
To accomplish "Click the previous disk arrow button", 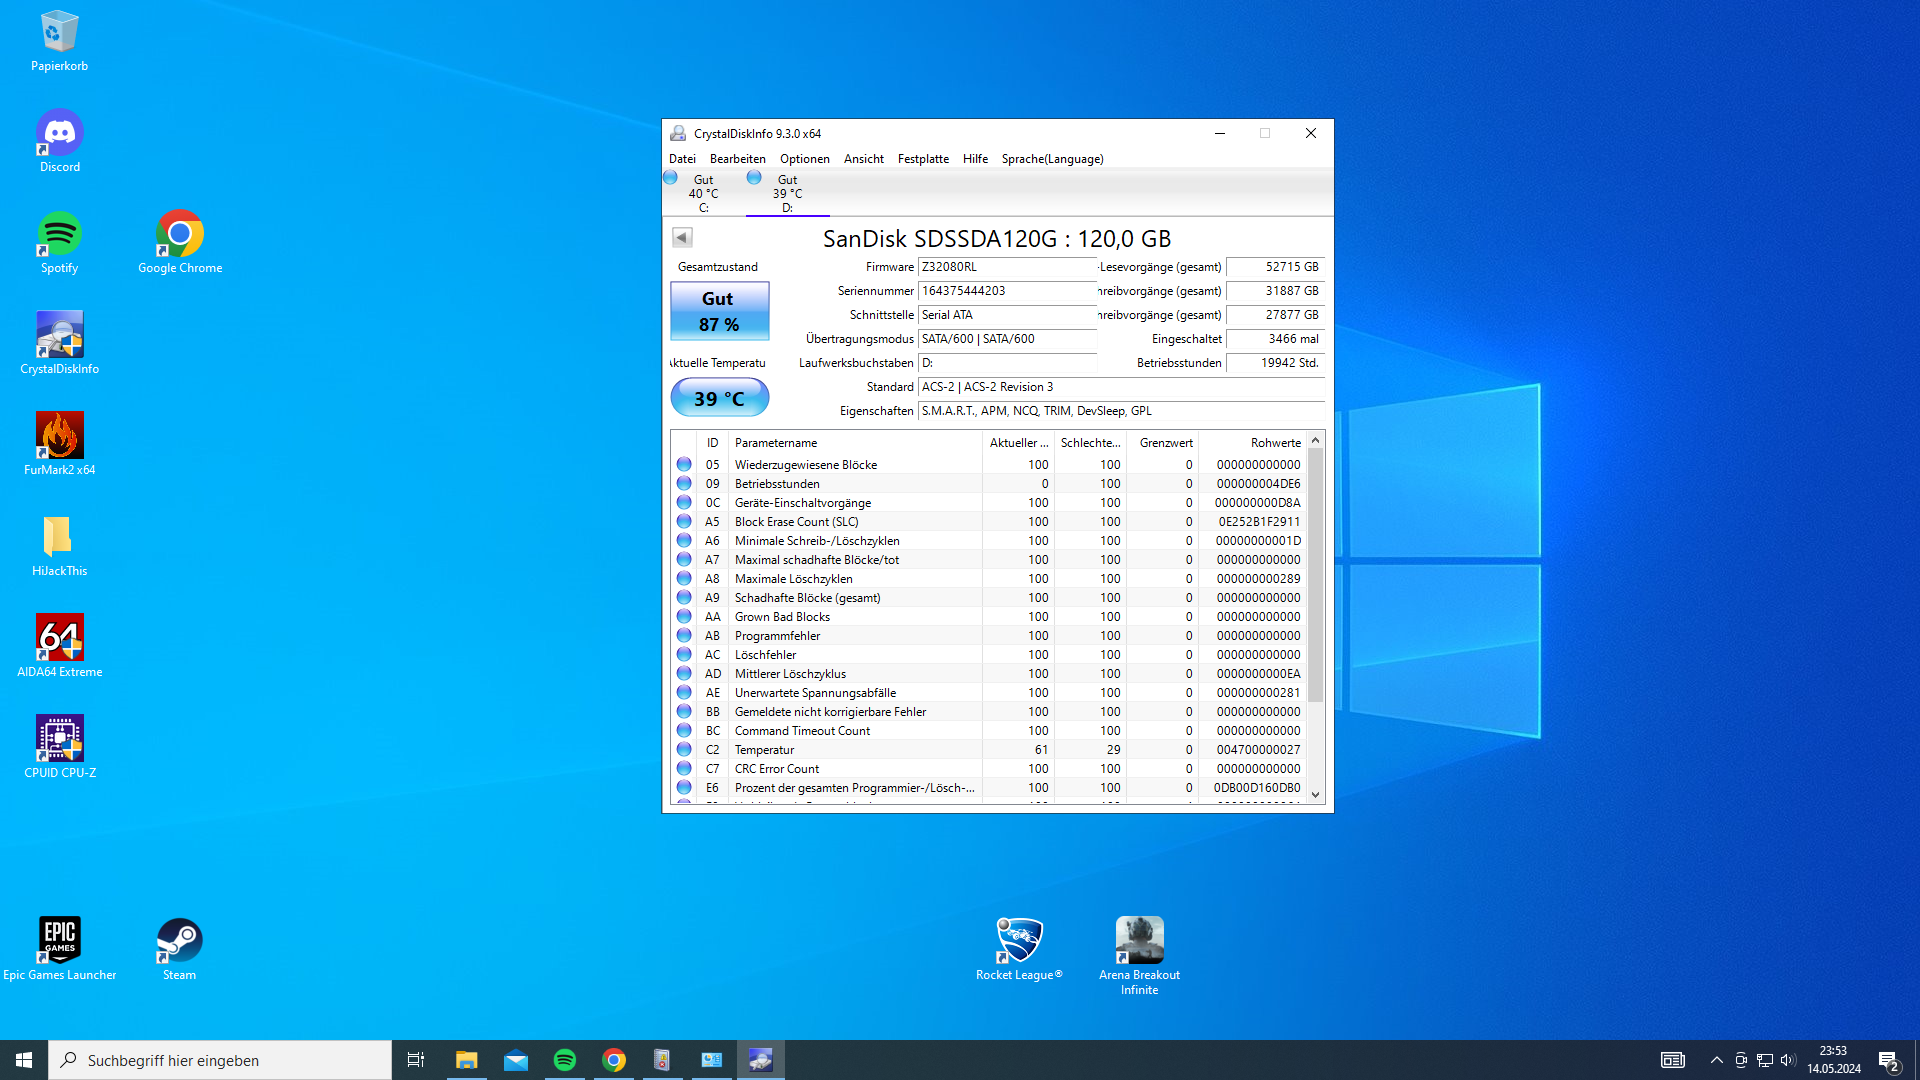I will click(x=682, y=237).
